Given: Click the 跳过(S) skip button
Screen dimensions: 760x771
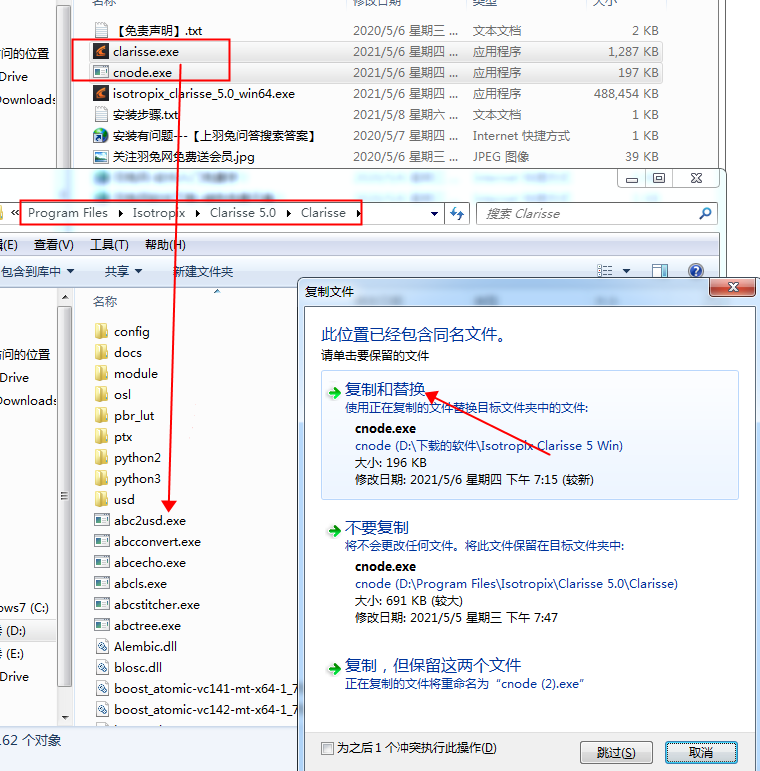Looking at the screenshot, I should click(615, 752).
